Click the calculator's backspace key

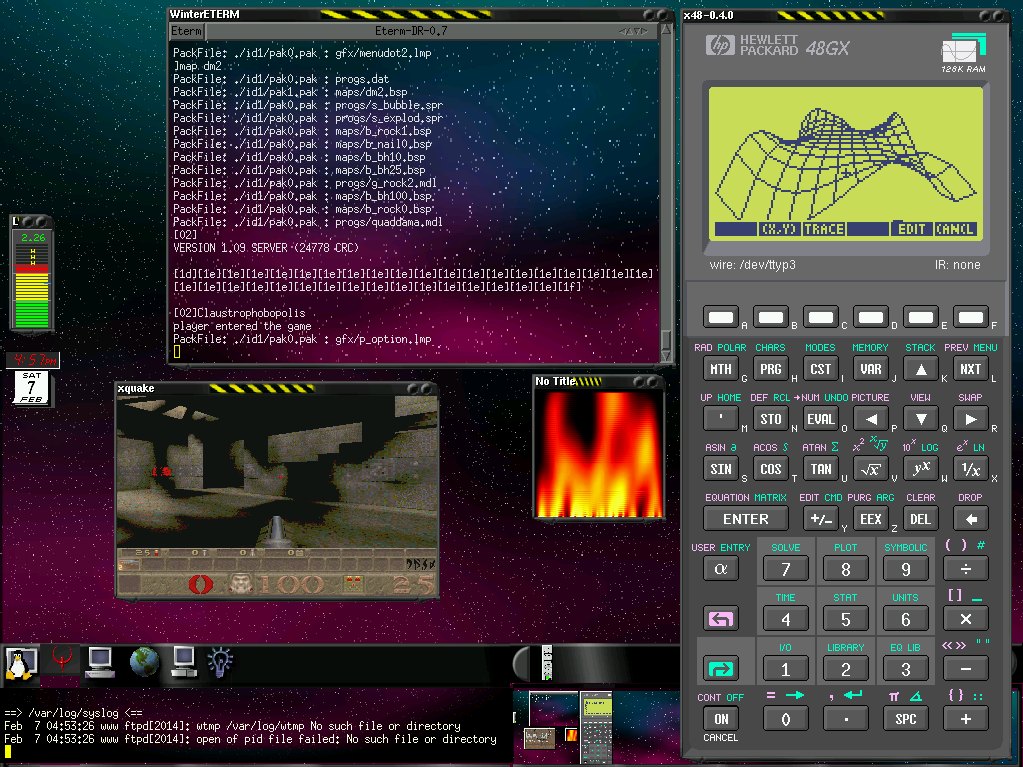pos(971,519)
